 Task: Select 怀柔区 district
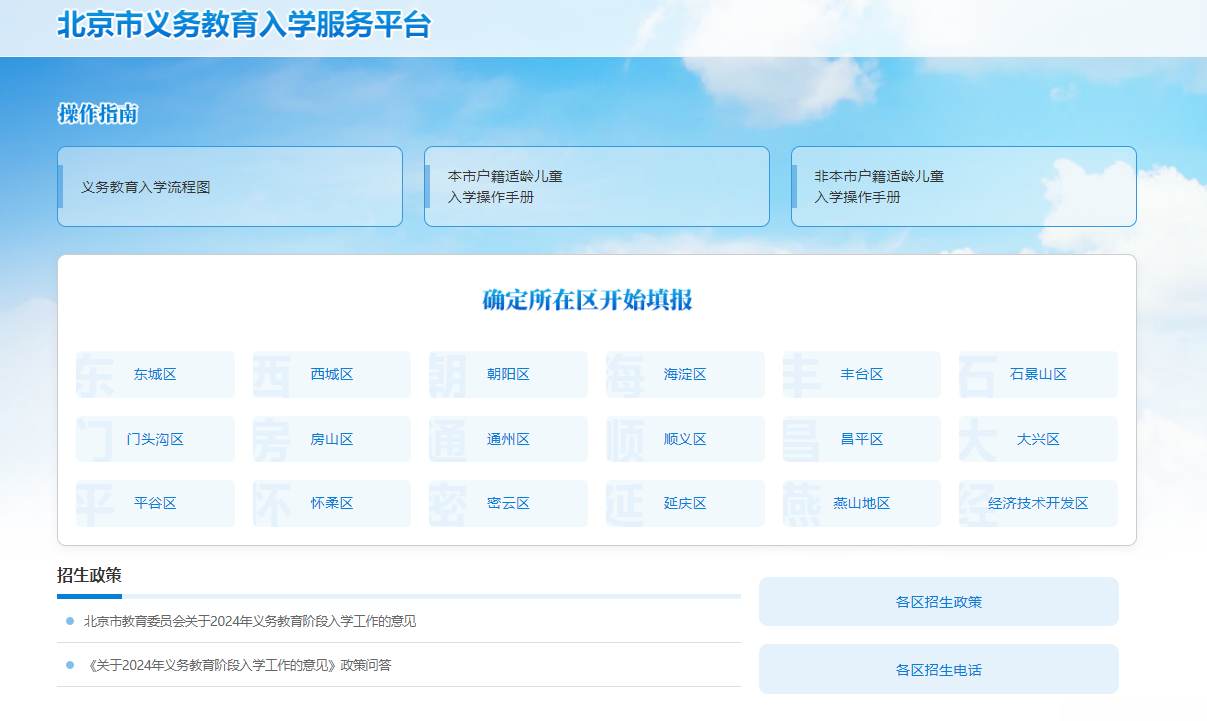tap(332, 503)
